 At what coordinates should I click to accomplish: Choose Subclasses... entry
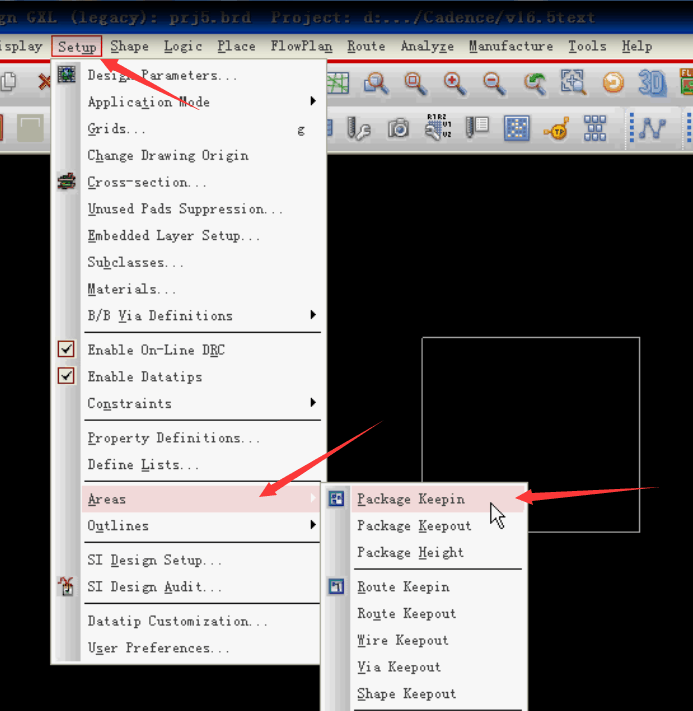(x=201, y=263)
